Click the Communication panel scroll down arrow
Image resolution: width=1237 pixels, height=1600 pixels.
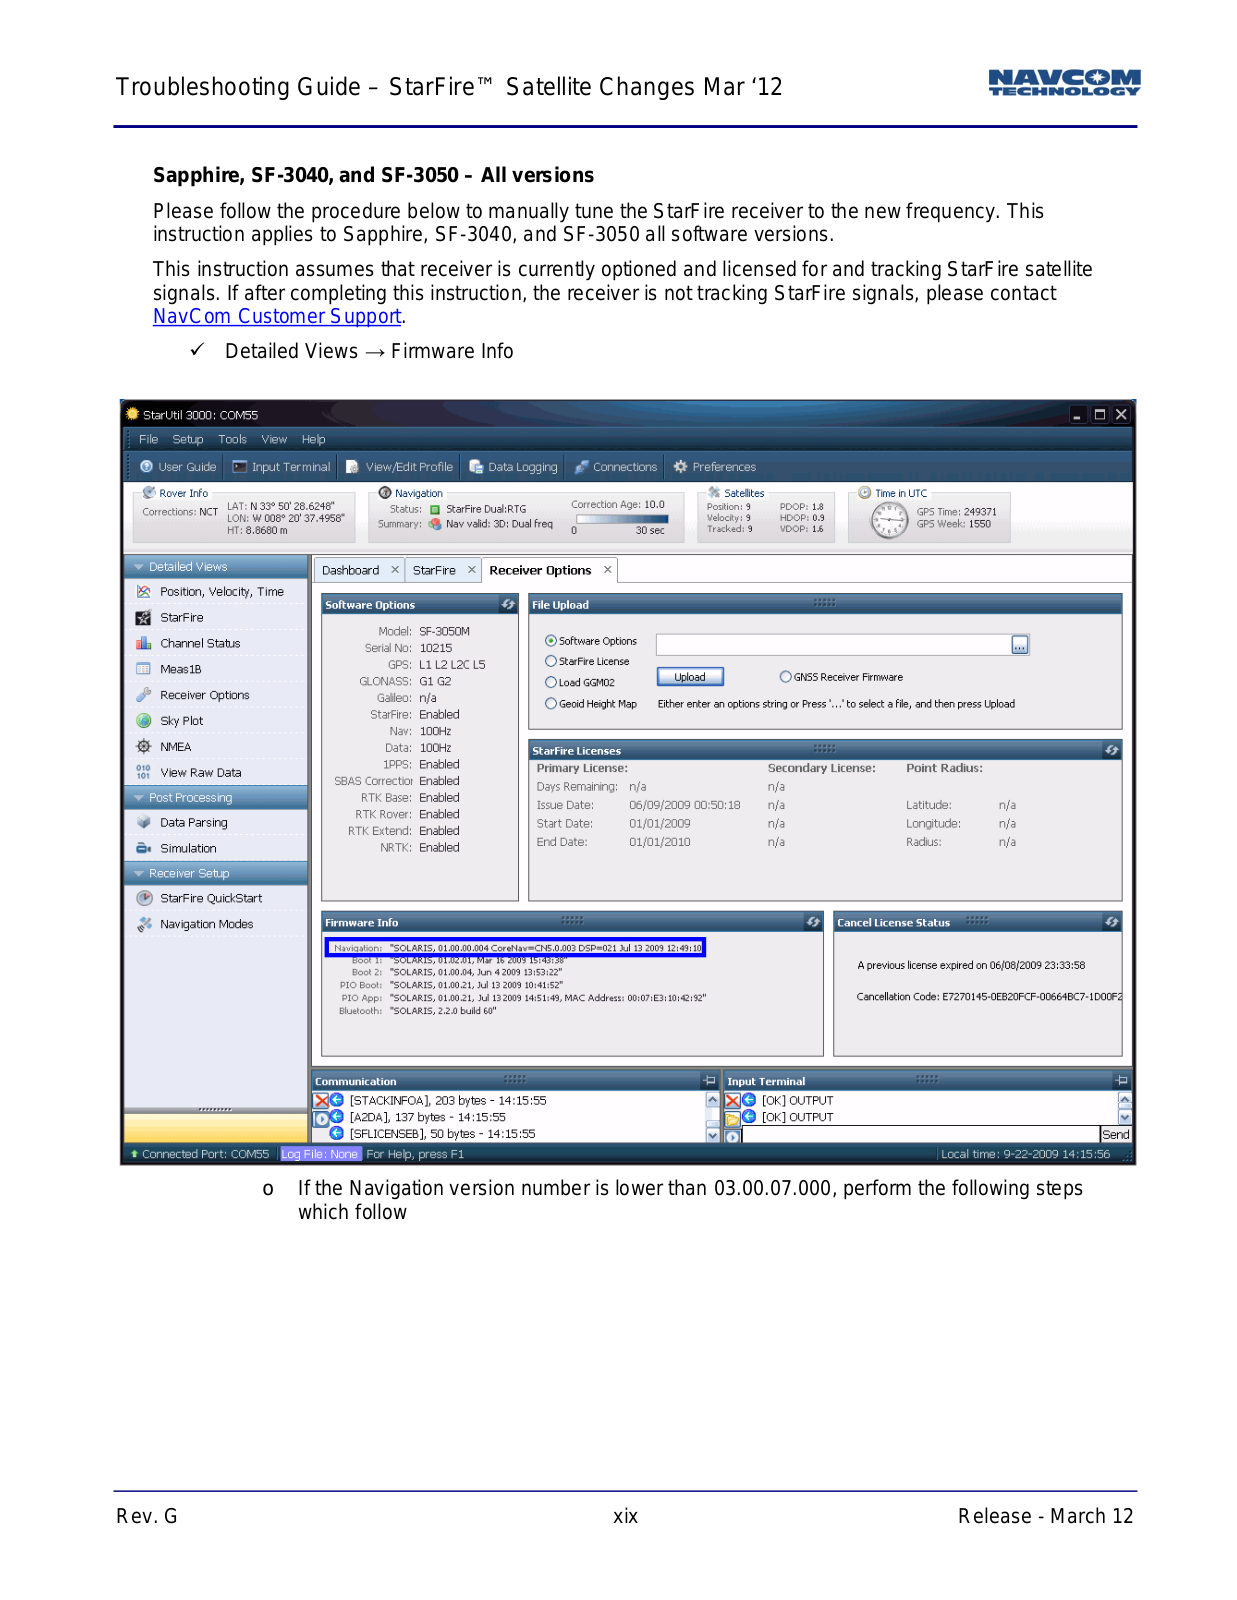coord(713,1135)
